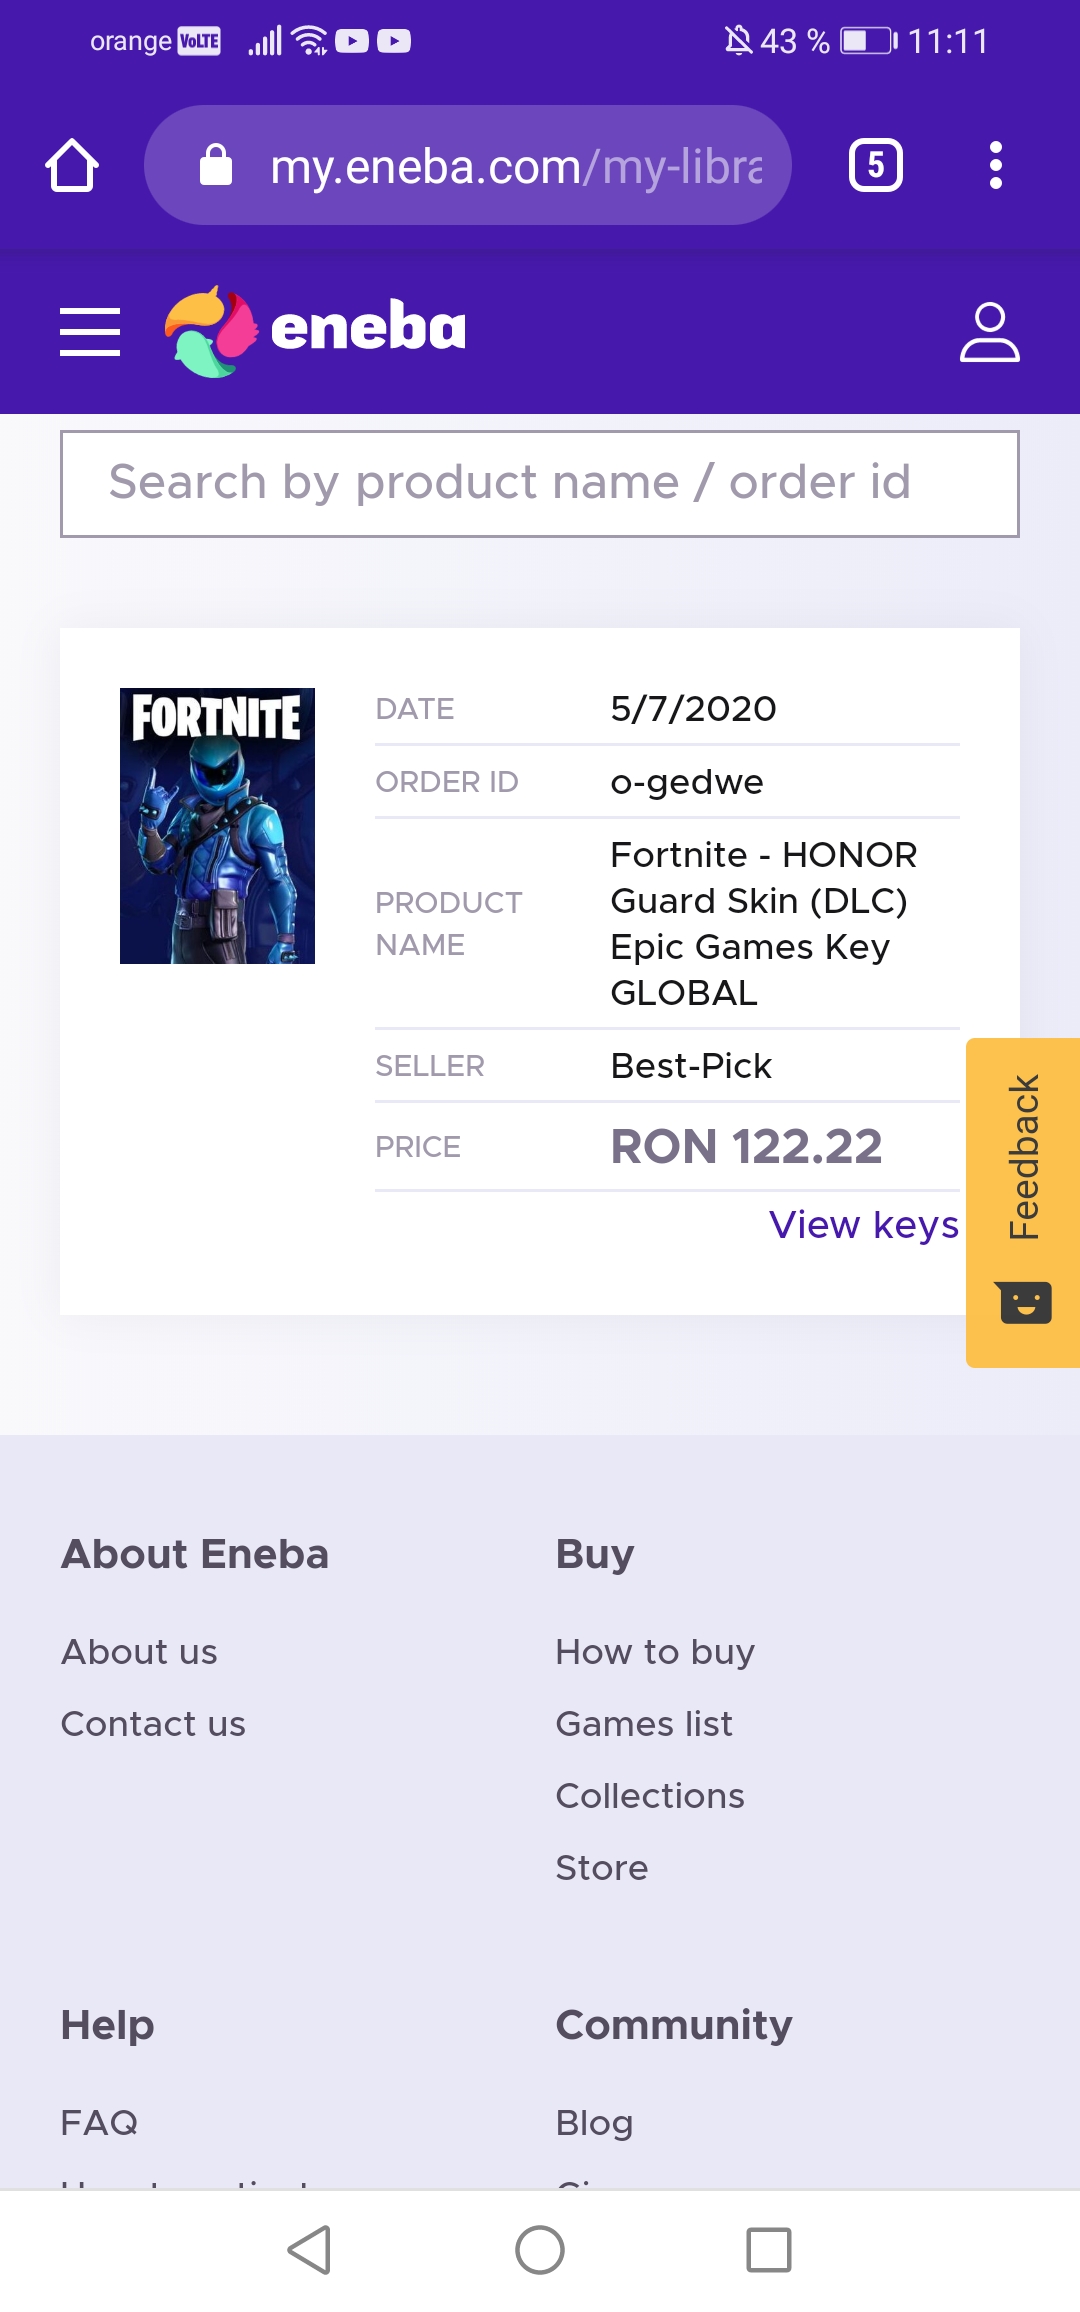Open the Games list page
The image size is (1080, 2312).
644,1724
